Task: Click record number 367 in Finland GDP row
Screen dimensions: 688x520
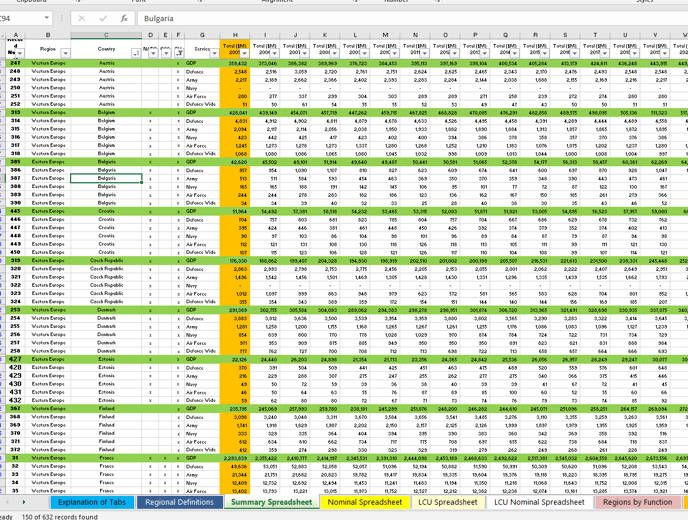Action: [15, 409]
